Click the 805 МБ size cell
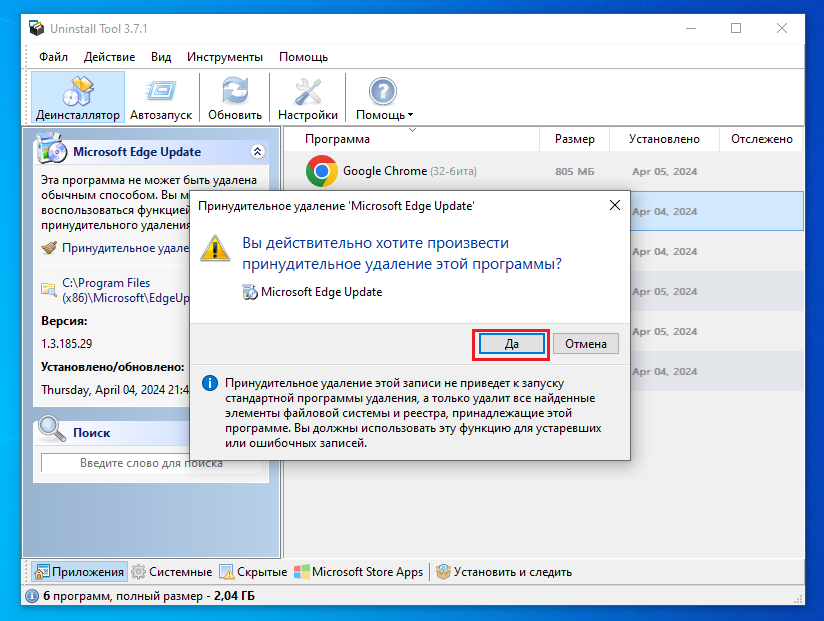The image size is (824, 621). 574,172
